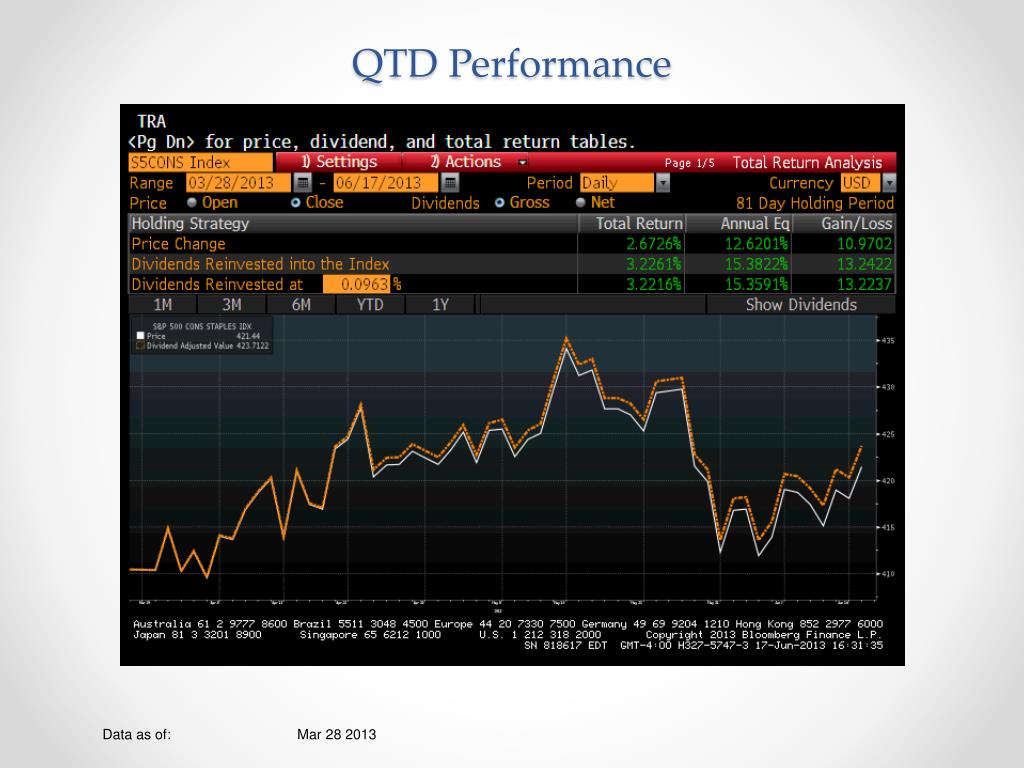Click the 435 y-axis label
The width and height of the screenshot is (1024, 768).
[x=887, y=340]
